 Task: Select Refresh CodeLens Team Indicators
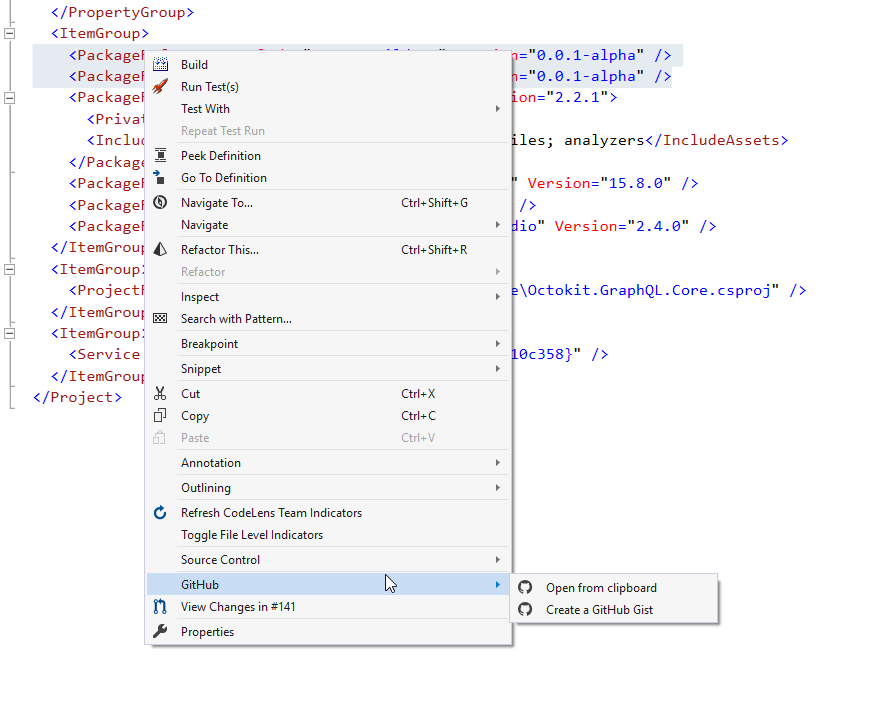point(328,513)
